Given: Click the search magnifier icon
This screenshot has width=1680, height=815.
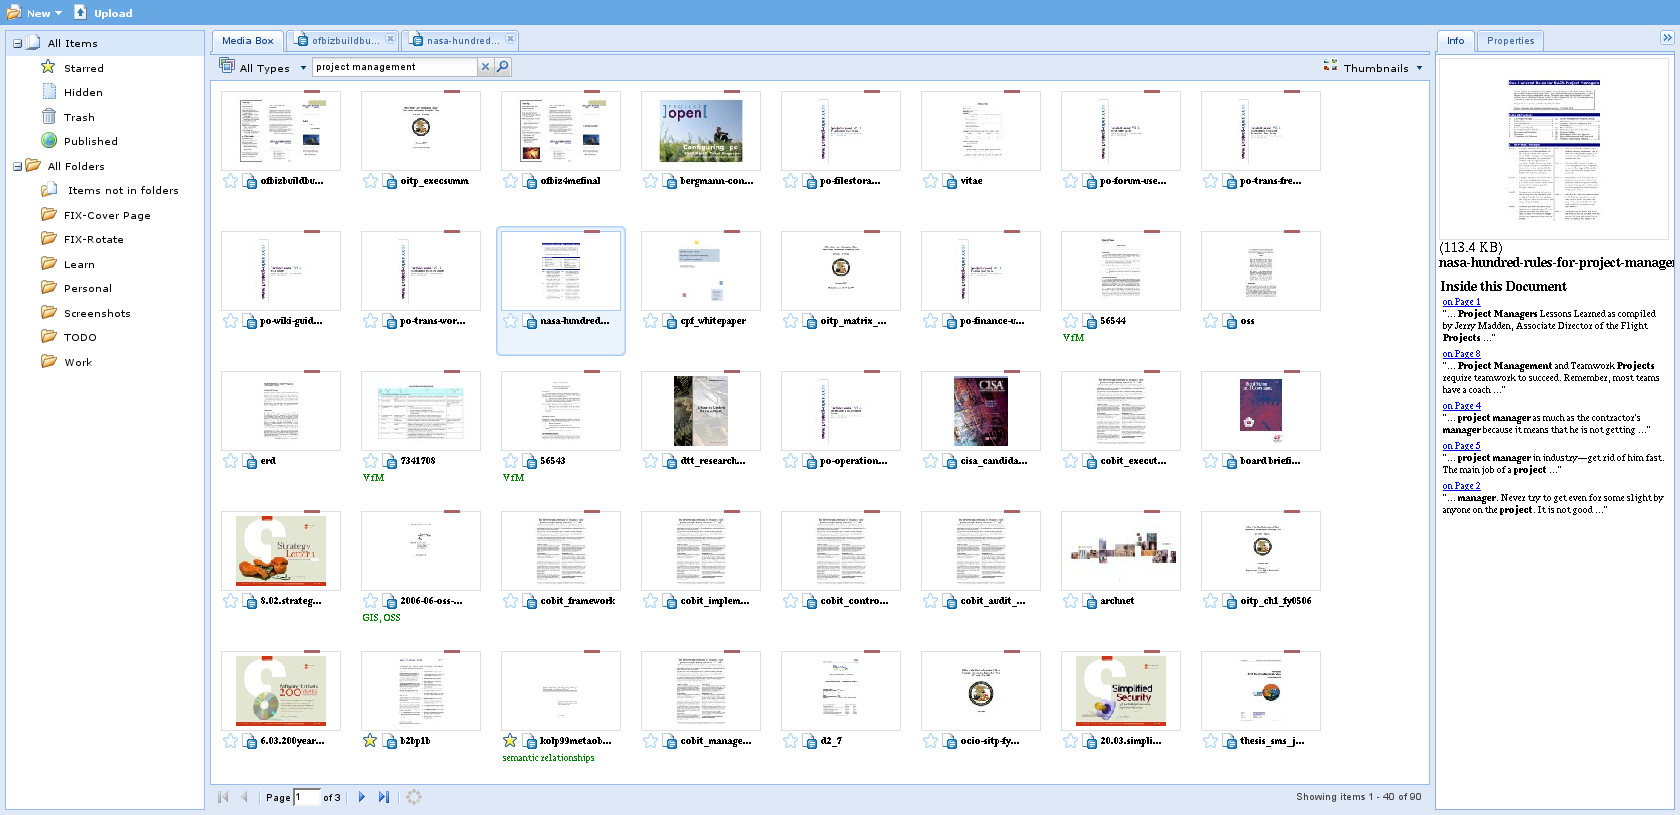Looking at the screenshot, I should (x=503, y=67).
